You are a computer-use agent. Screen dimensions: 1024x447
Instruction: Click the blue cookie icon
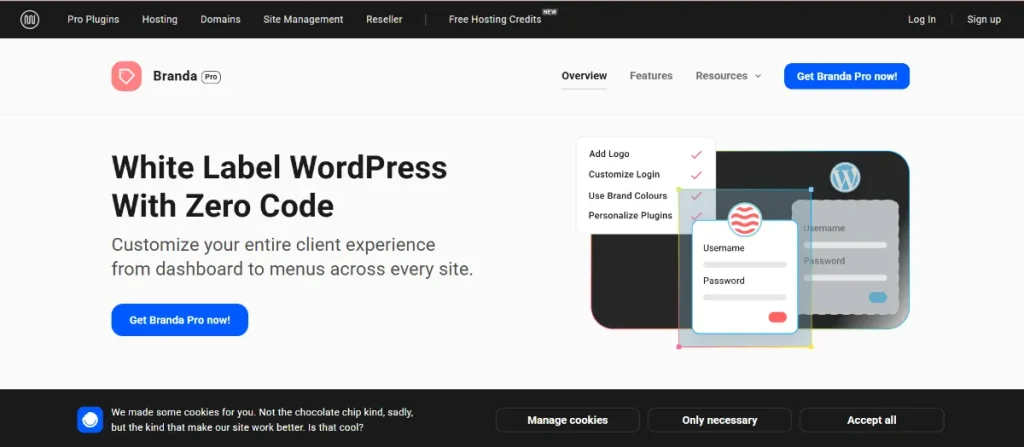[x=90, y=420]
